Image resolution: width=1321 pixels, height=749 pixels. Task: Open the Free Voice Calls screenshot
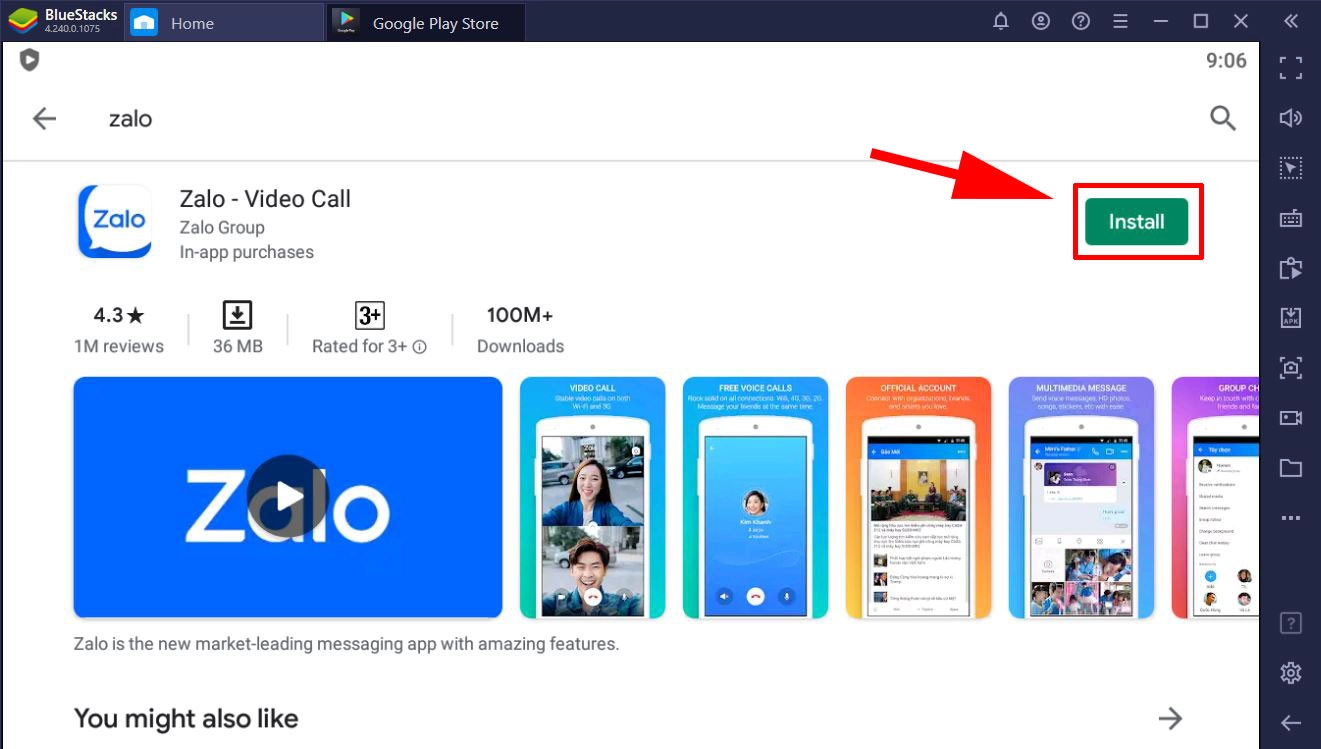click(755, 497)
